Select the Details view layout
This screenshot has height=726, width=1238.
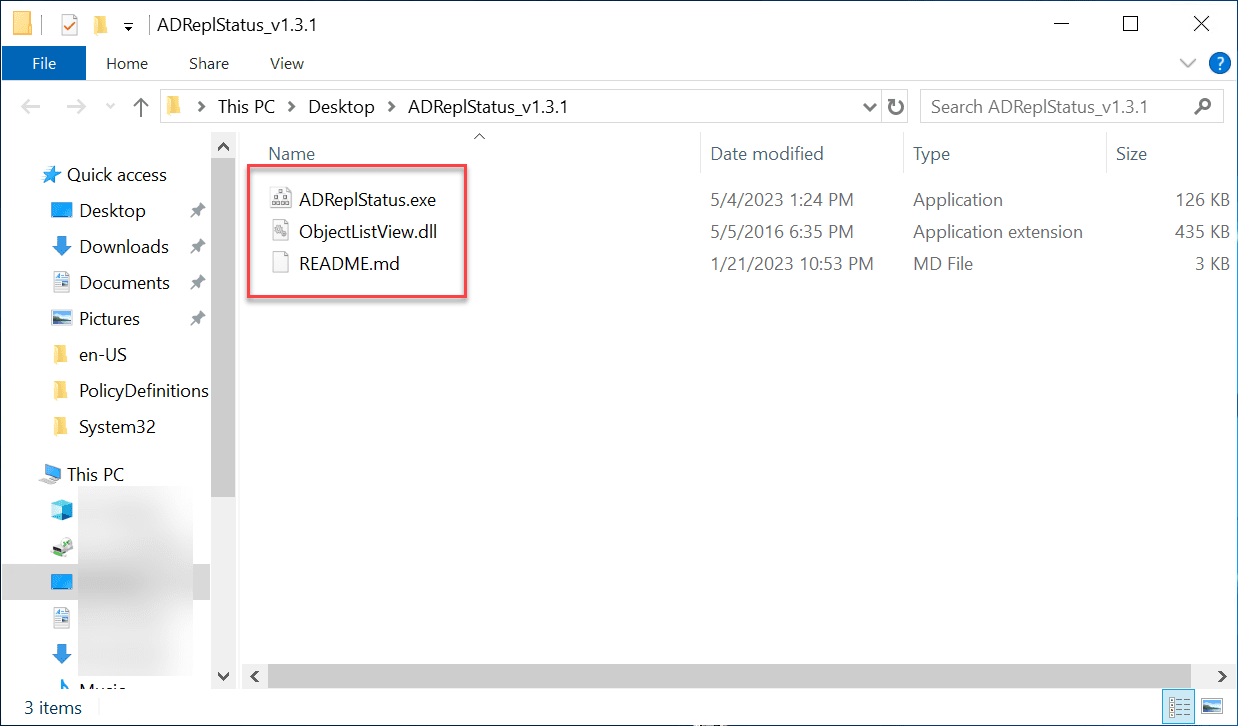pyautogui.click(x=1178, y=706)
